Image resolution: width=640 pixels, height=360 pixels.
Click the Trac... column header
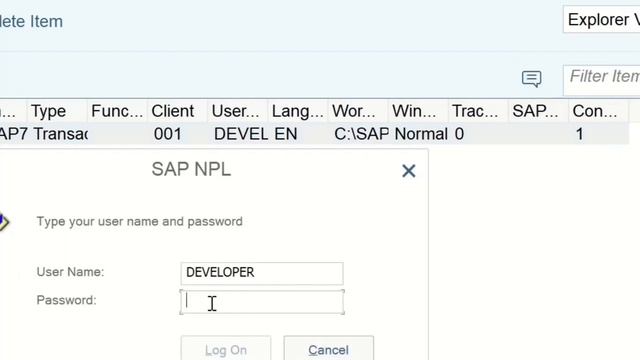478,111
